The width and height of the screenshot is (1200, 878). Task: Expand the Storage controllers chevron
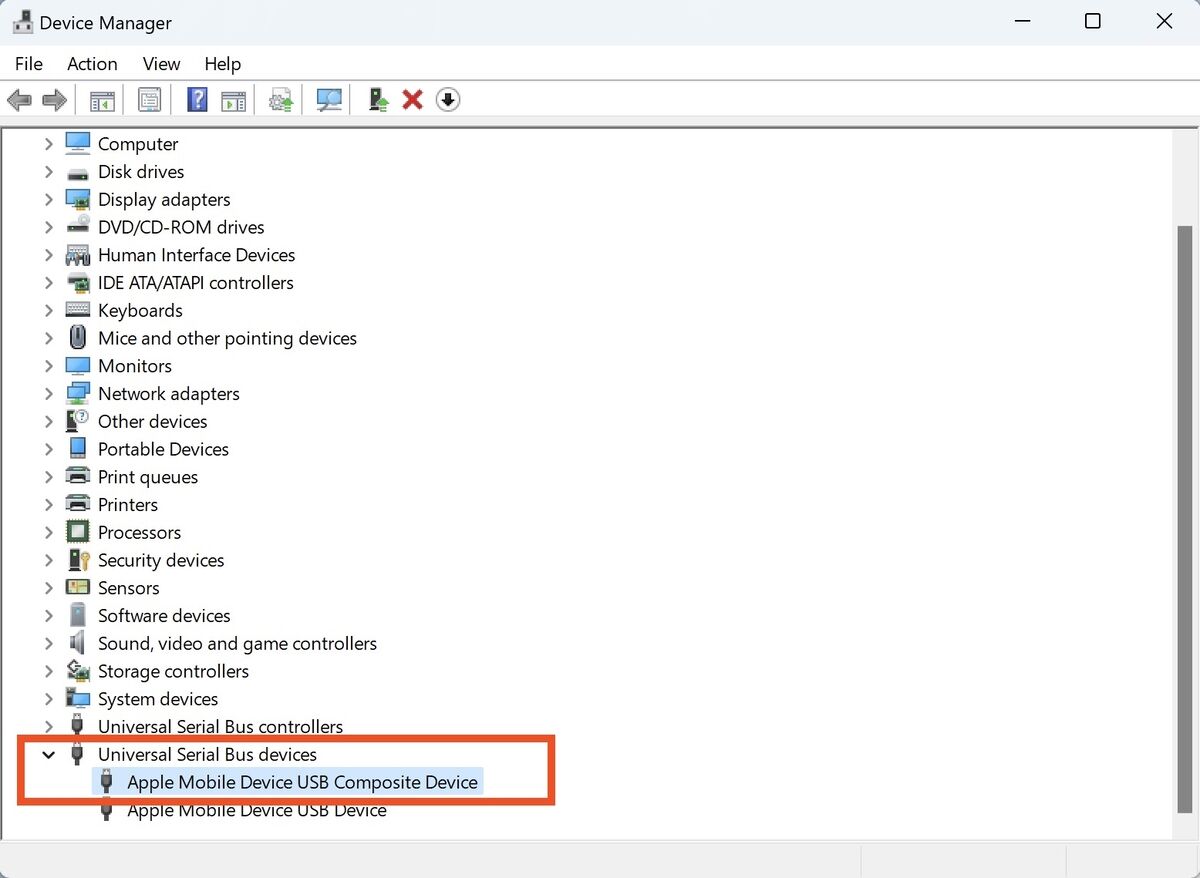pyautogui.click(x=48, y=671)
